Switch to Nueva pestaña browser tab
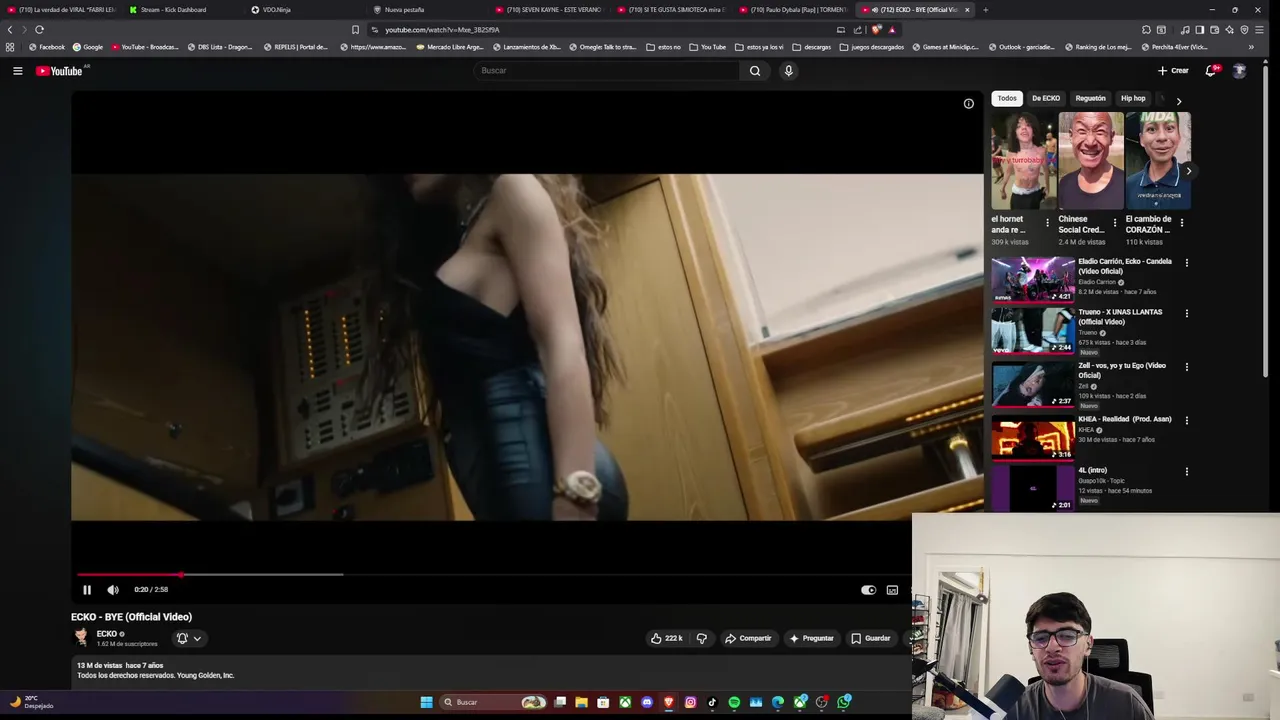This screenshot has height=720, width=1280. [x=405, y=10]
